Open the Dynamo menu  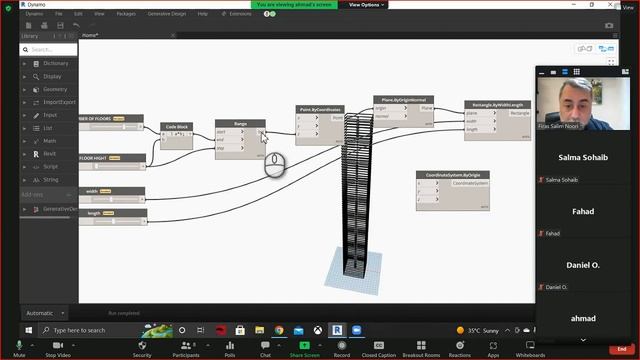click(x=34, y=14)
